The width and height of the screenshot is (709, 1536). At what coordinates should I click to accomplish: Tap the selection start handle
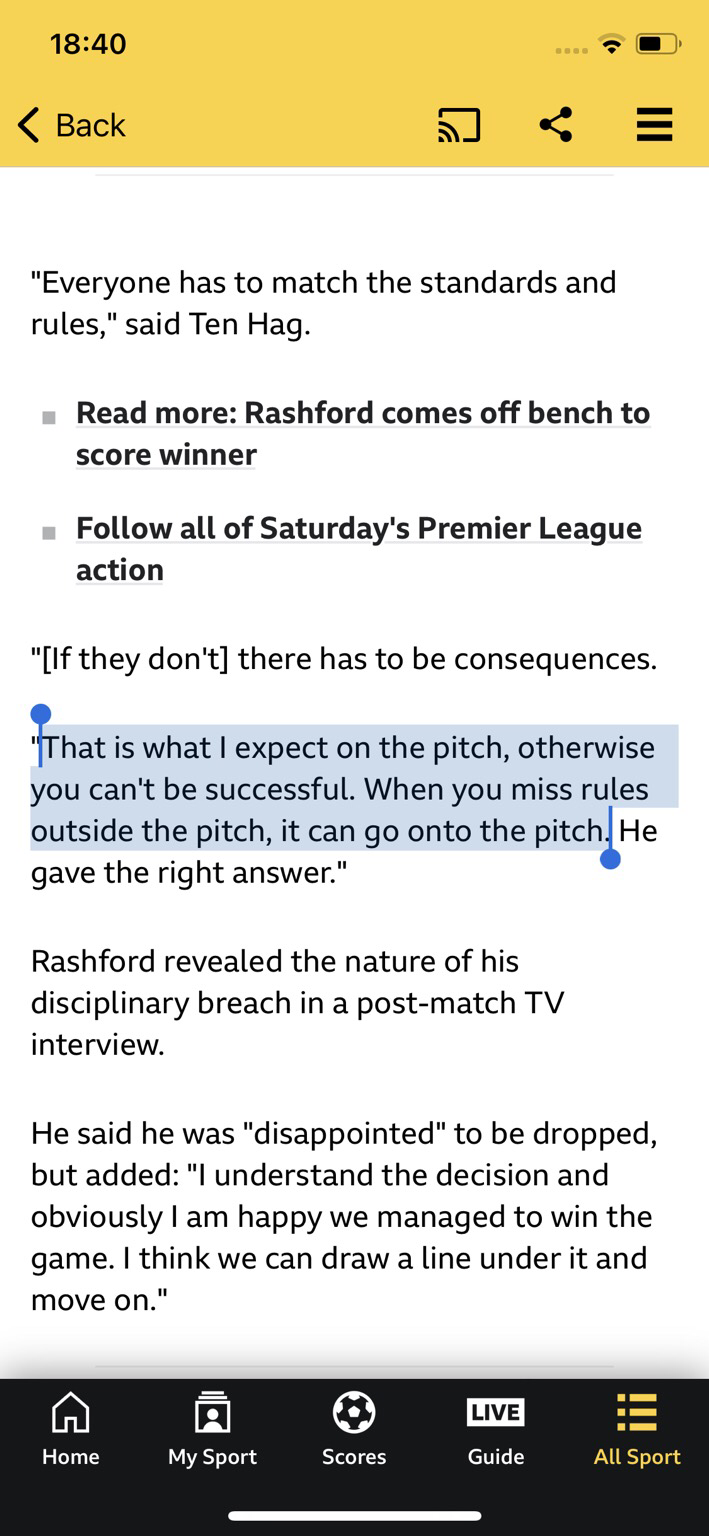[x=40, y=715]
